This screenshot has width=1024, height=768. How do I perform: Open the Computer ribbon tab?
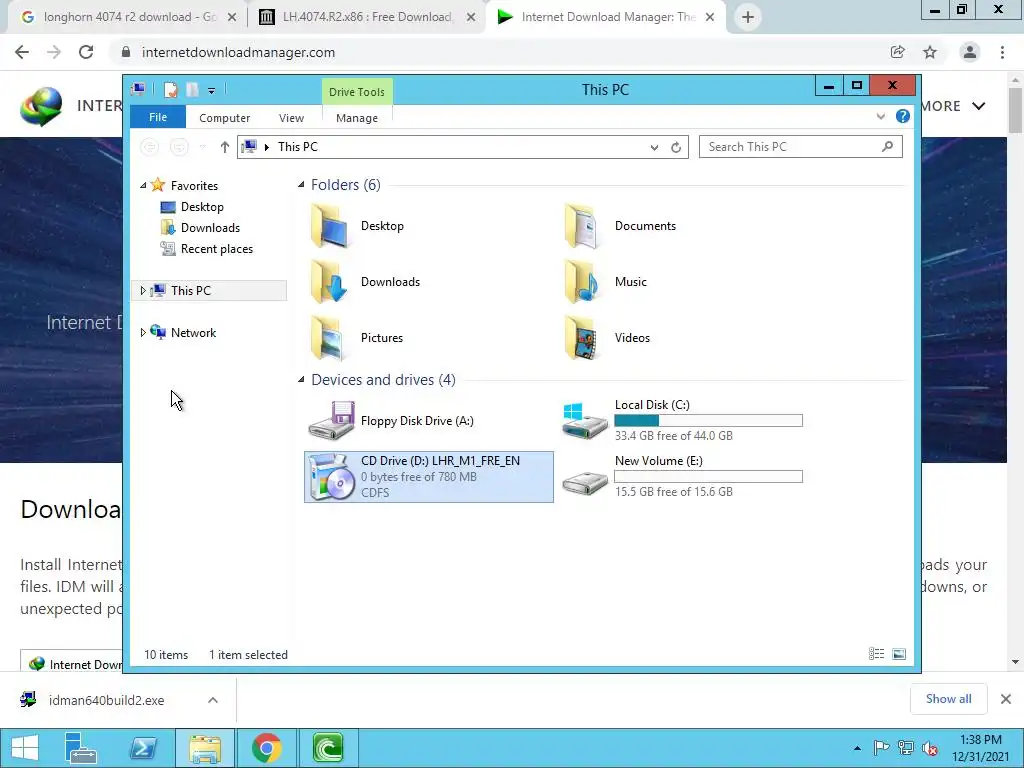click(225, 118)
